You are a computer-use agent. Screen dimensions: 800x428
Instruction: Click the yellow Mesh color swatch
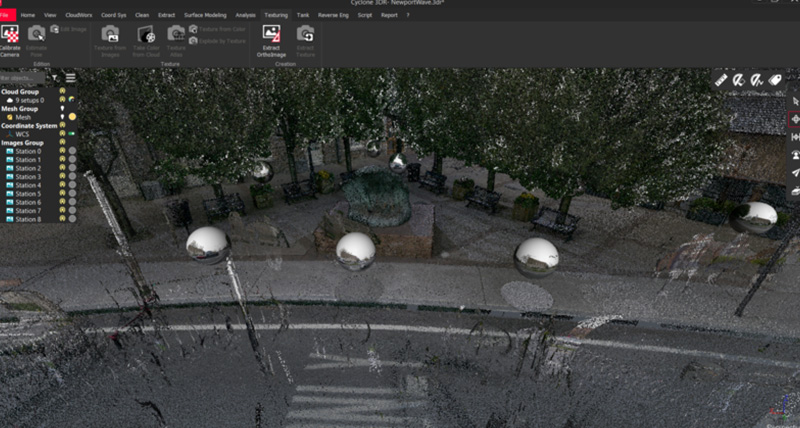pyautogui.click(x=72, y=117)
